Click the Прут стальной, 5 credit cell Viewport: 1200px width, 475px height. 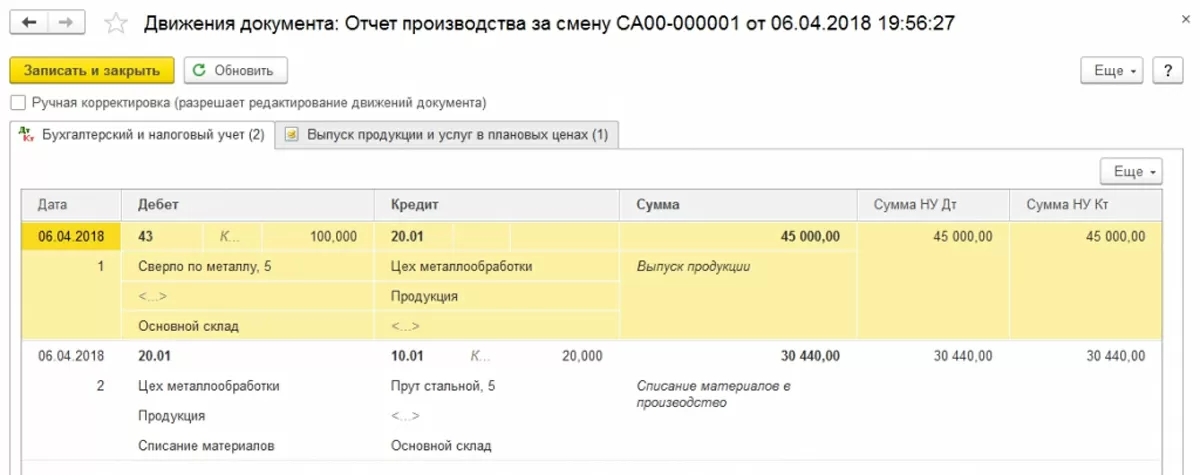[442, 385]
